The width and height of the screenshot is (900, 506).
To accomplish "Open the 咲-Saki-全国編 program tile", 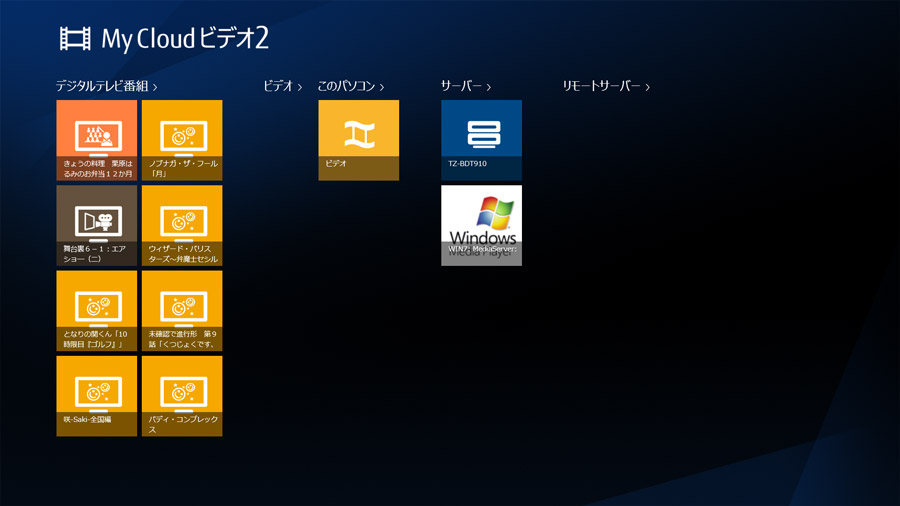I will click(x=97, y=396).
